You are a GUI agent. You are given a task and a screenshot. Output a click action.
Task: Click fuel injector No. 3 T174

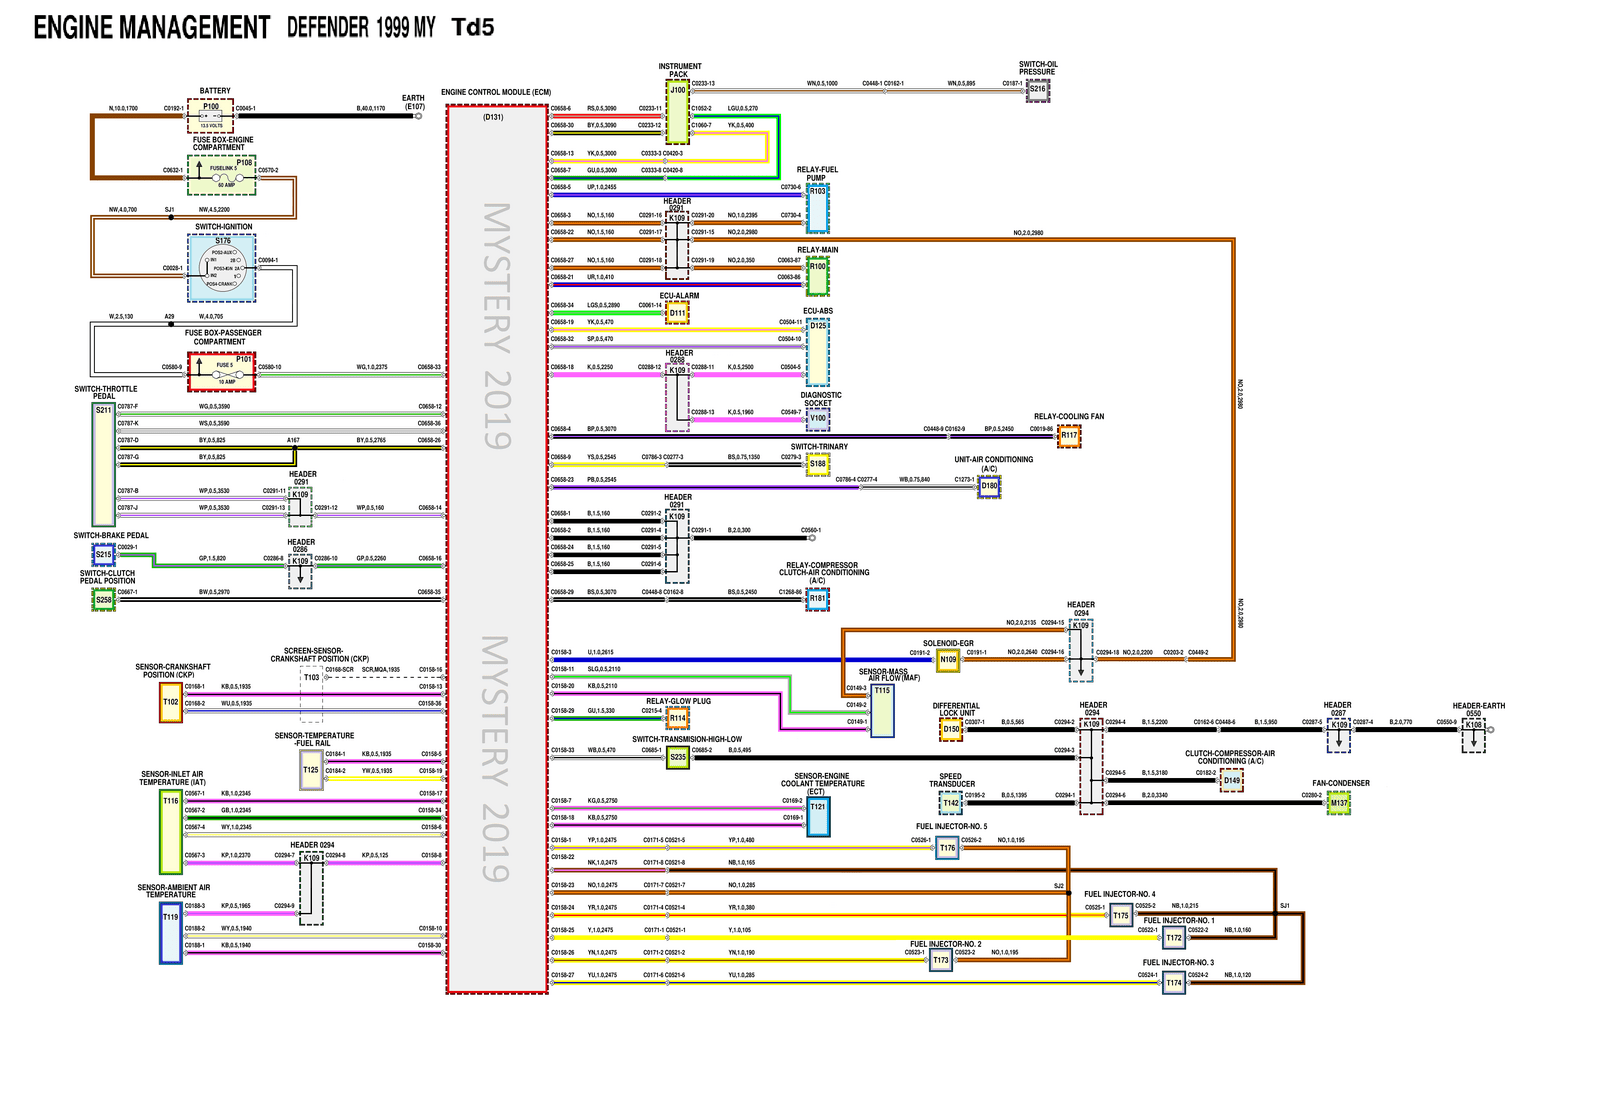click(x=1174, y=983)
